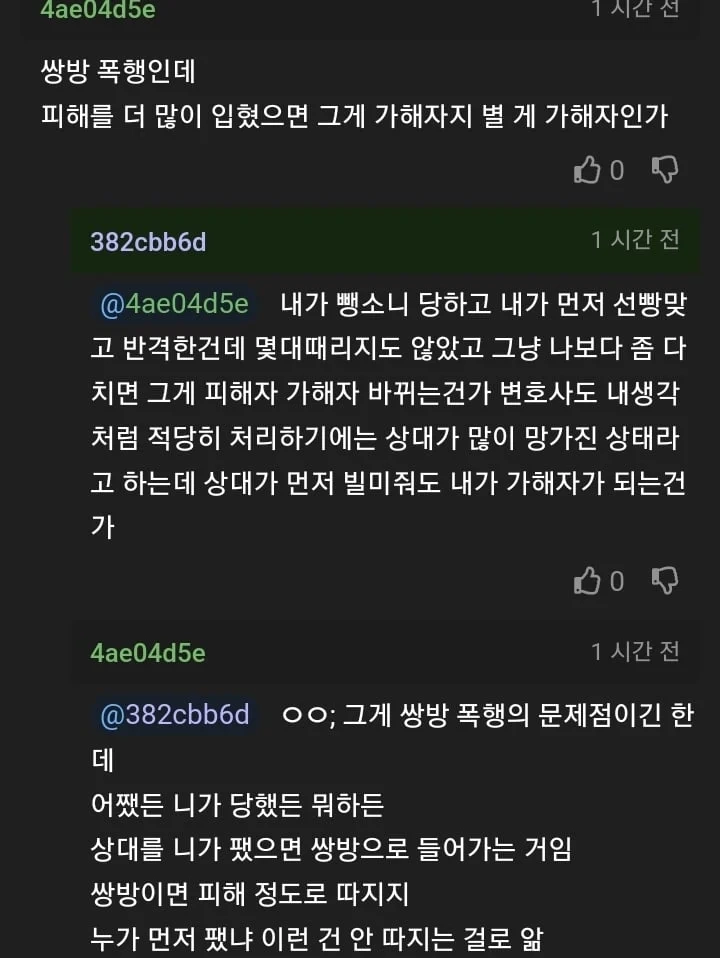Click the @382cbb6d mention tag

174,715
